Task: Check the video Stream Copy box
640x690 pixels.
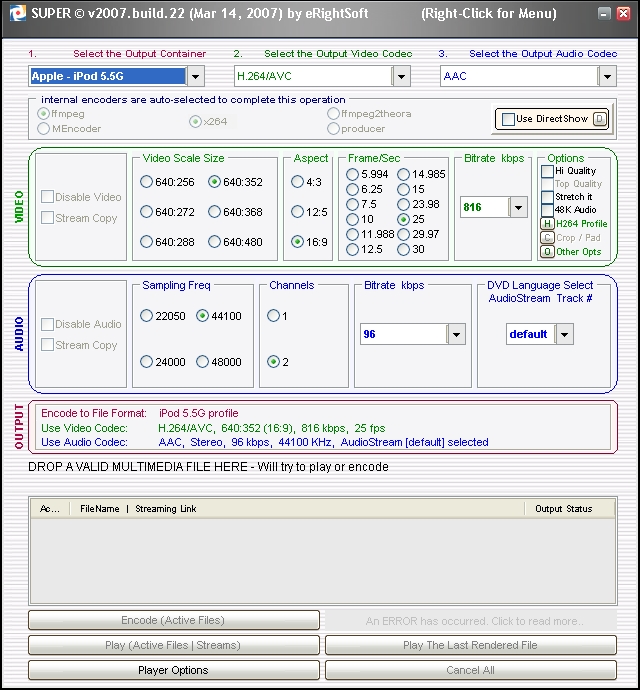Action: (47, 218)
